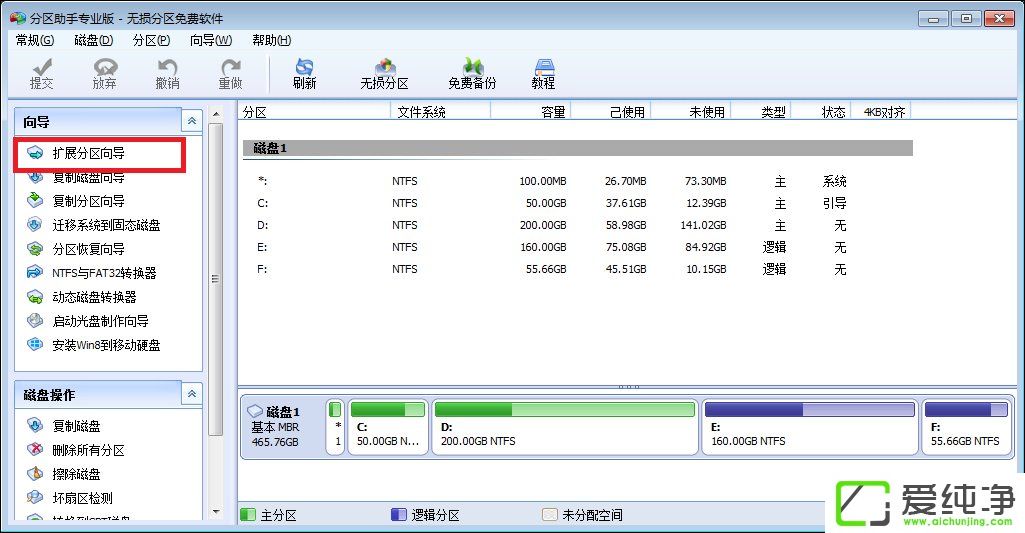Open the NTFS与FAT32转换器 tool
This screenshot has width=1025, height=533.
(x=92, y=273)
